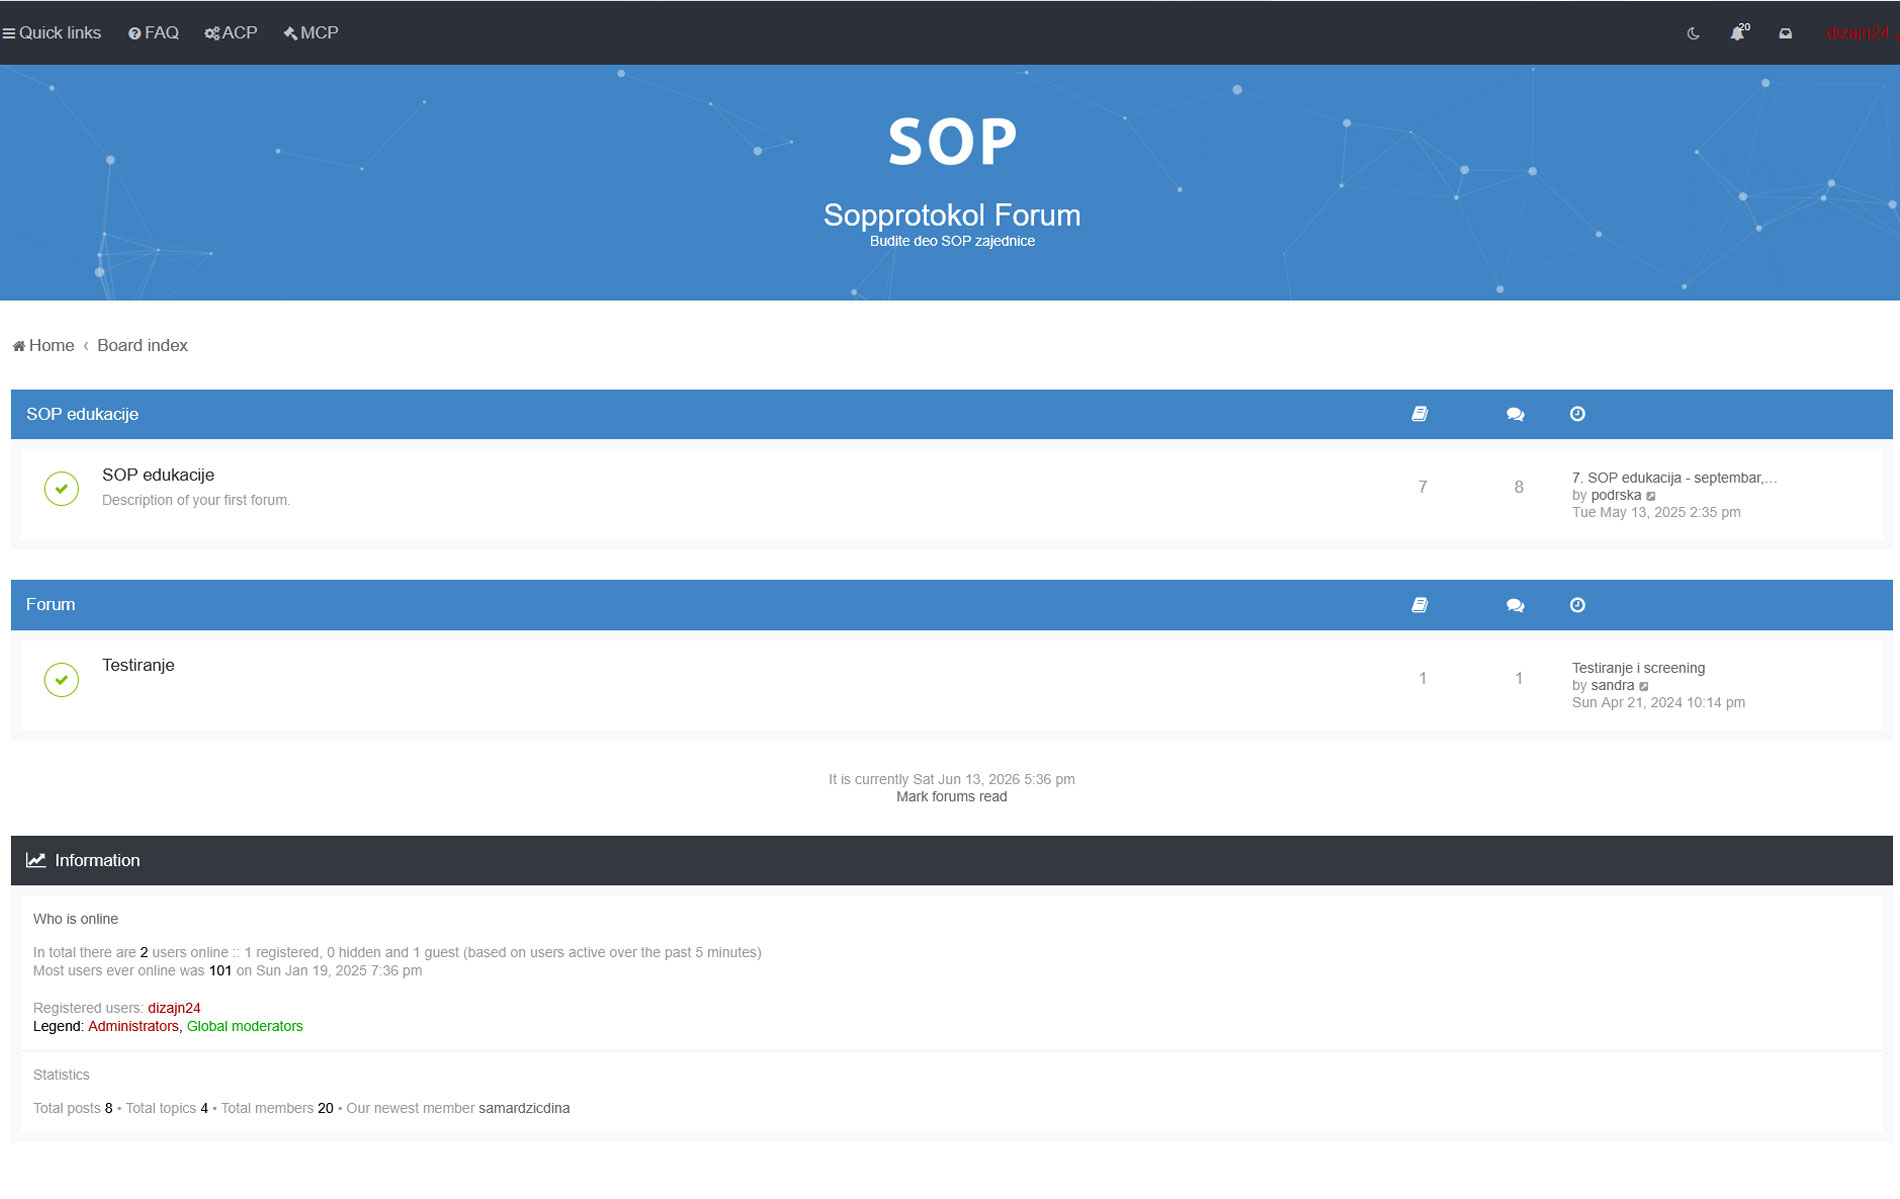Open dizajn24 in registered users list
The width and height of the screenshot is (1900, 1199).
click(x=174, y=1008)
